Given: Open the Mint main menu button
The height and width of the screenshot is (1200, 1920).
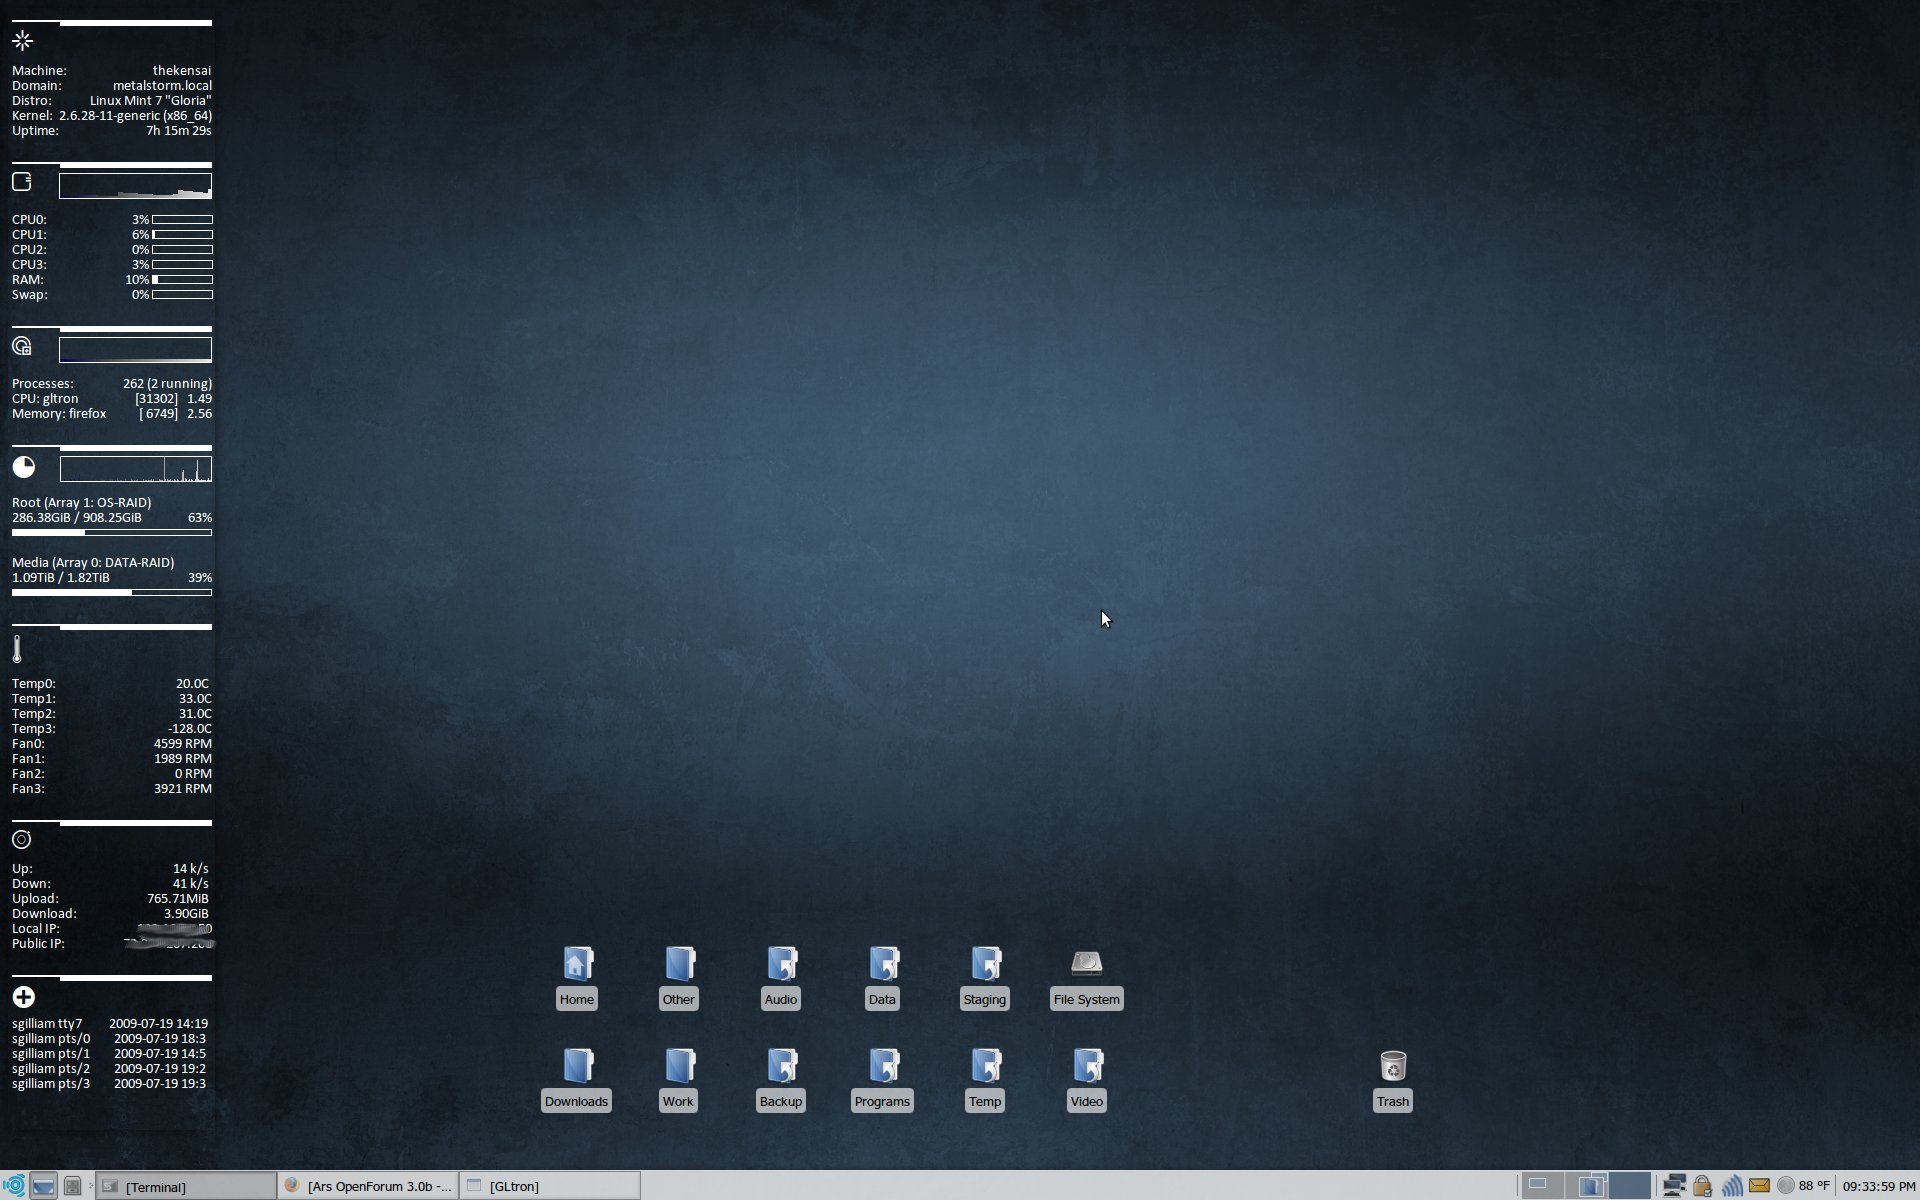Looking at the screenshot, I should [14, 1186].
